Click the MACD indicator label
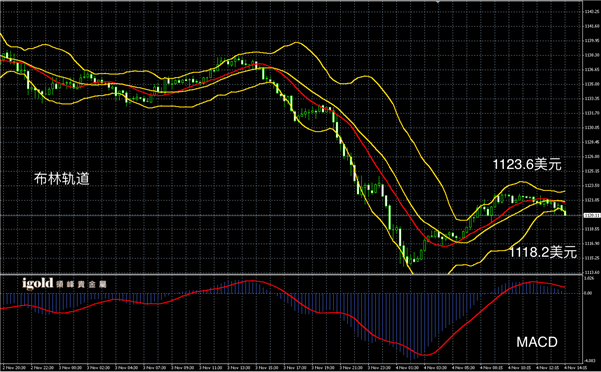Screen dimensions: 601x372 point(537,342)
